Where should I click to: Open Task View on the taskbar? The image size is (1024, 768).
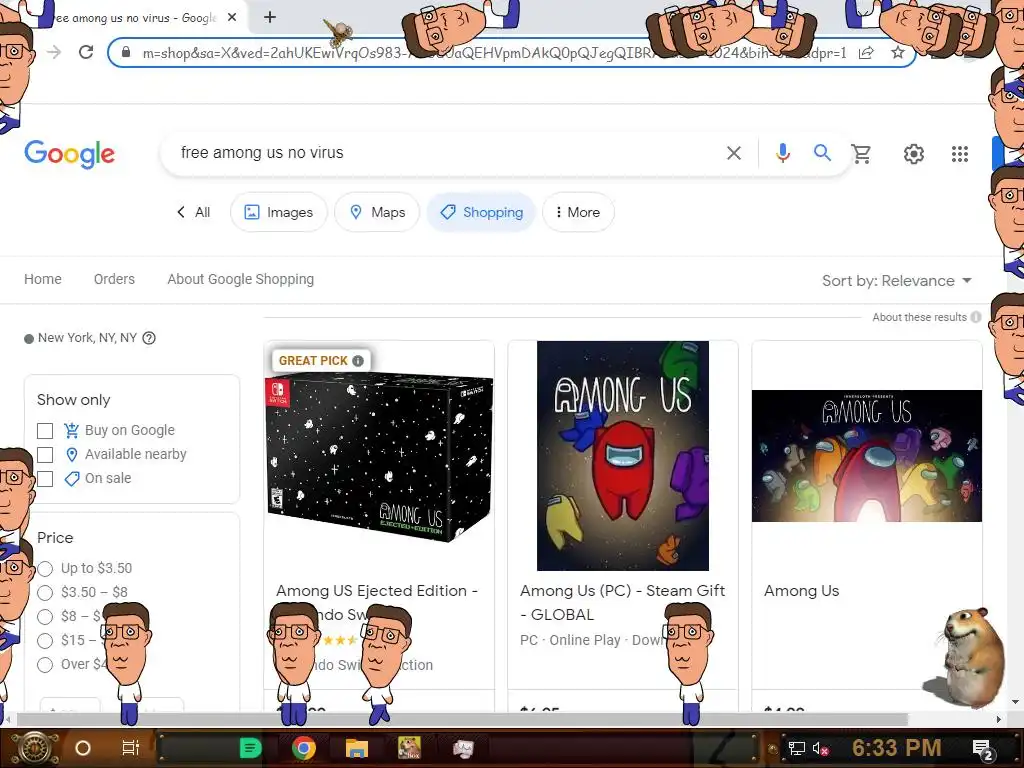(131, 748)
